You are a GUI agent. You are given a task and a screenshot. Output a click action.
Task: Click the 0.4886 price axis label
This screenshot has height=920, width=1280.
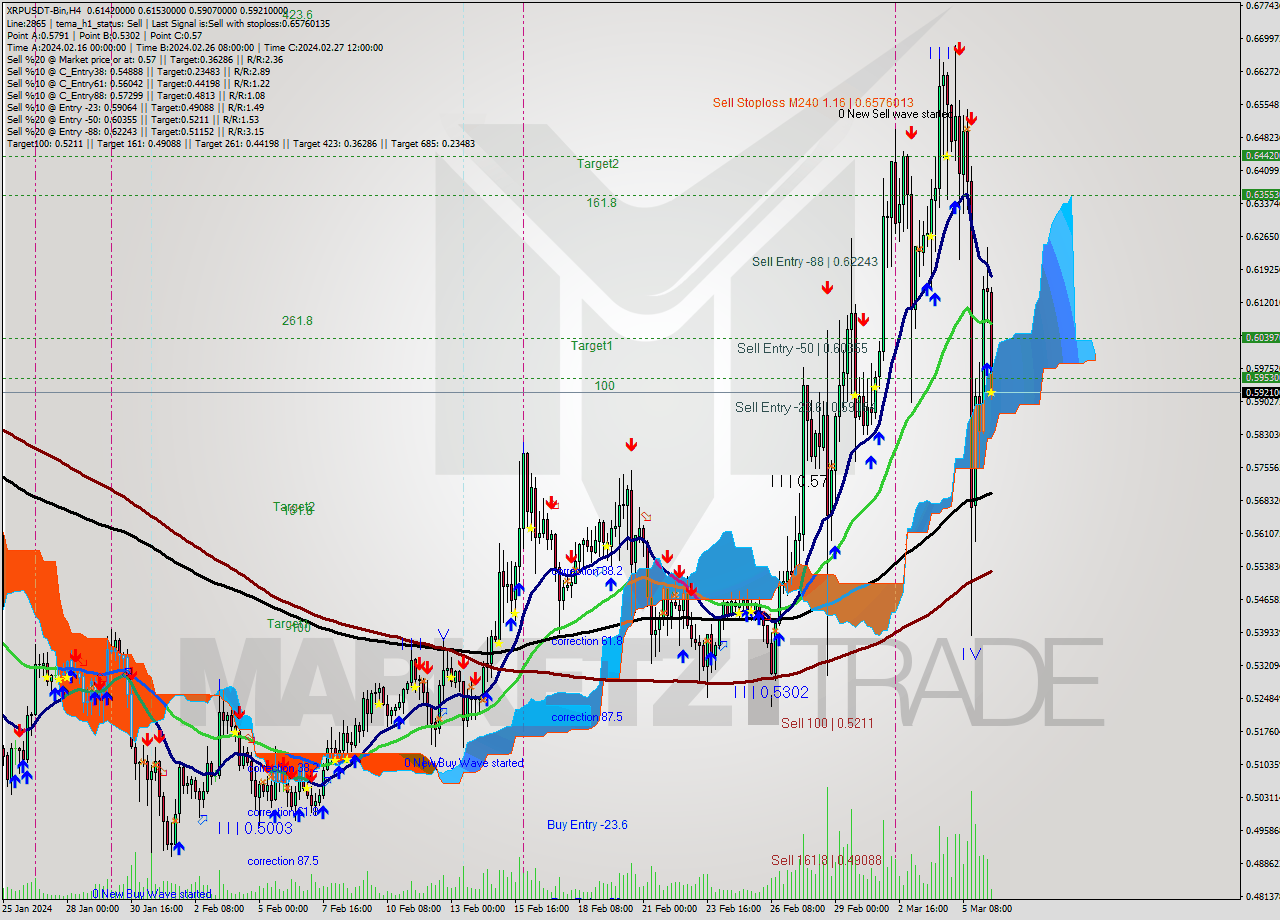(x=1262, y=863)
